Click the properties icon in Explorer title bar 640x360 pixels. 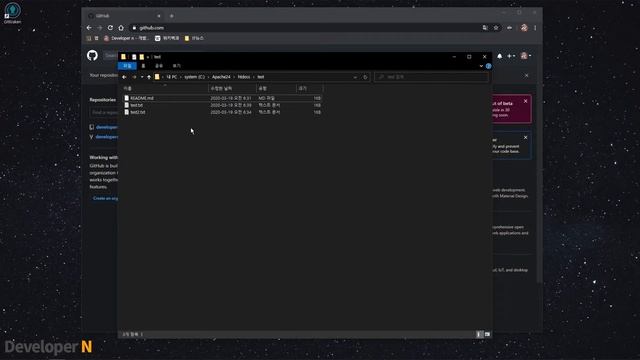click(x=134, y=57)
